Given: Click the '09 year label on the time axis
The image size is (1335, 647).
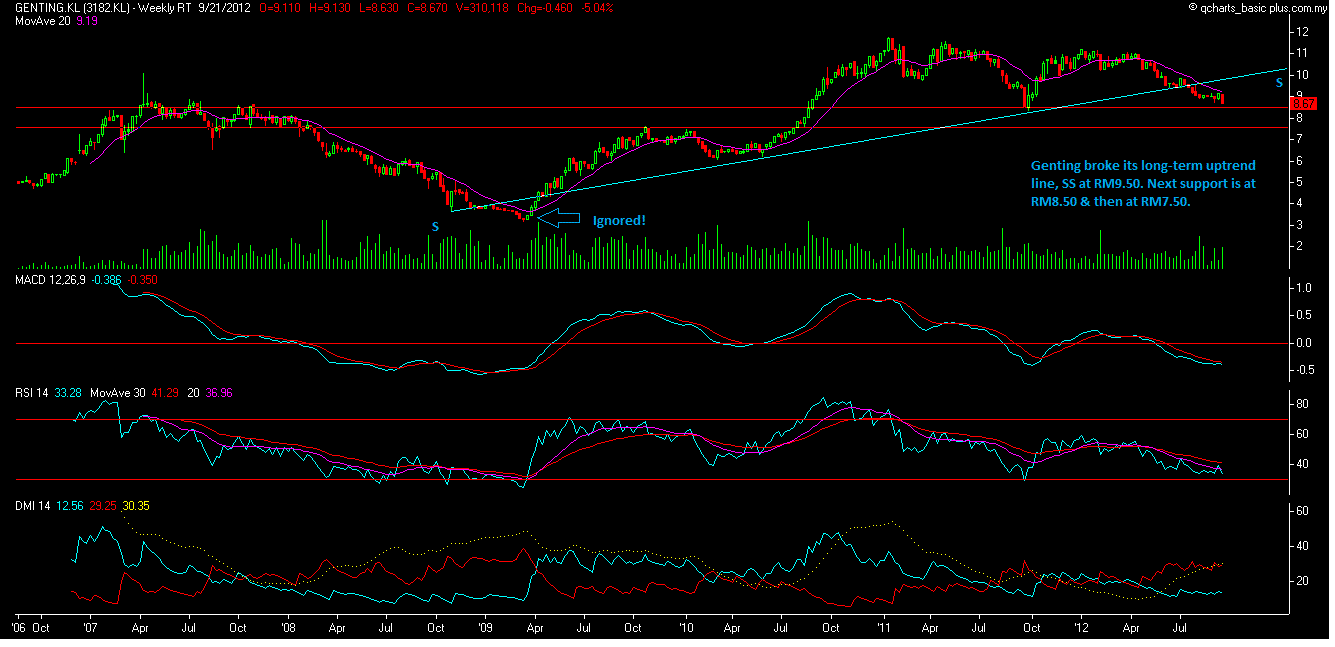Looking at the screenshot, I should pyautogui.click(x=487, y=628).
